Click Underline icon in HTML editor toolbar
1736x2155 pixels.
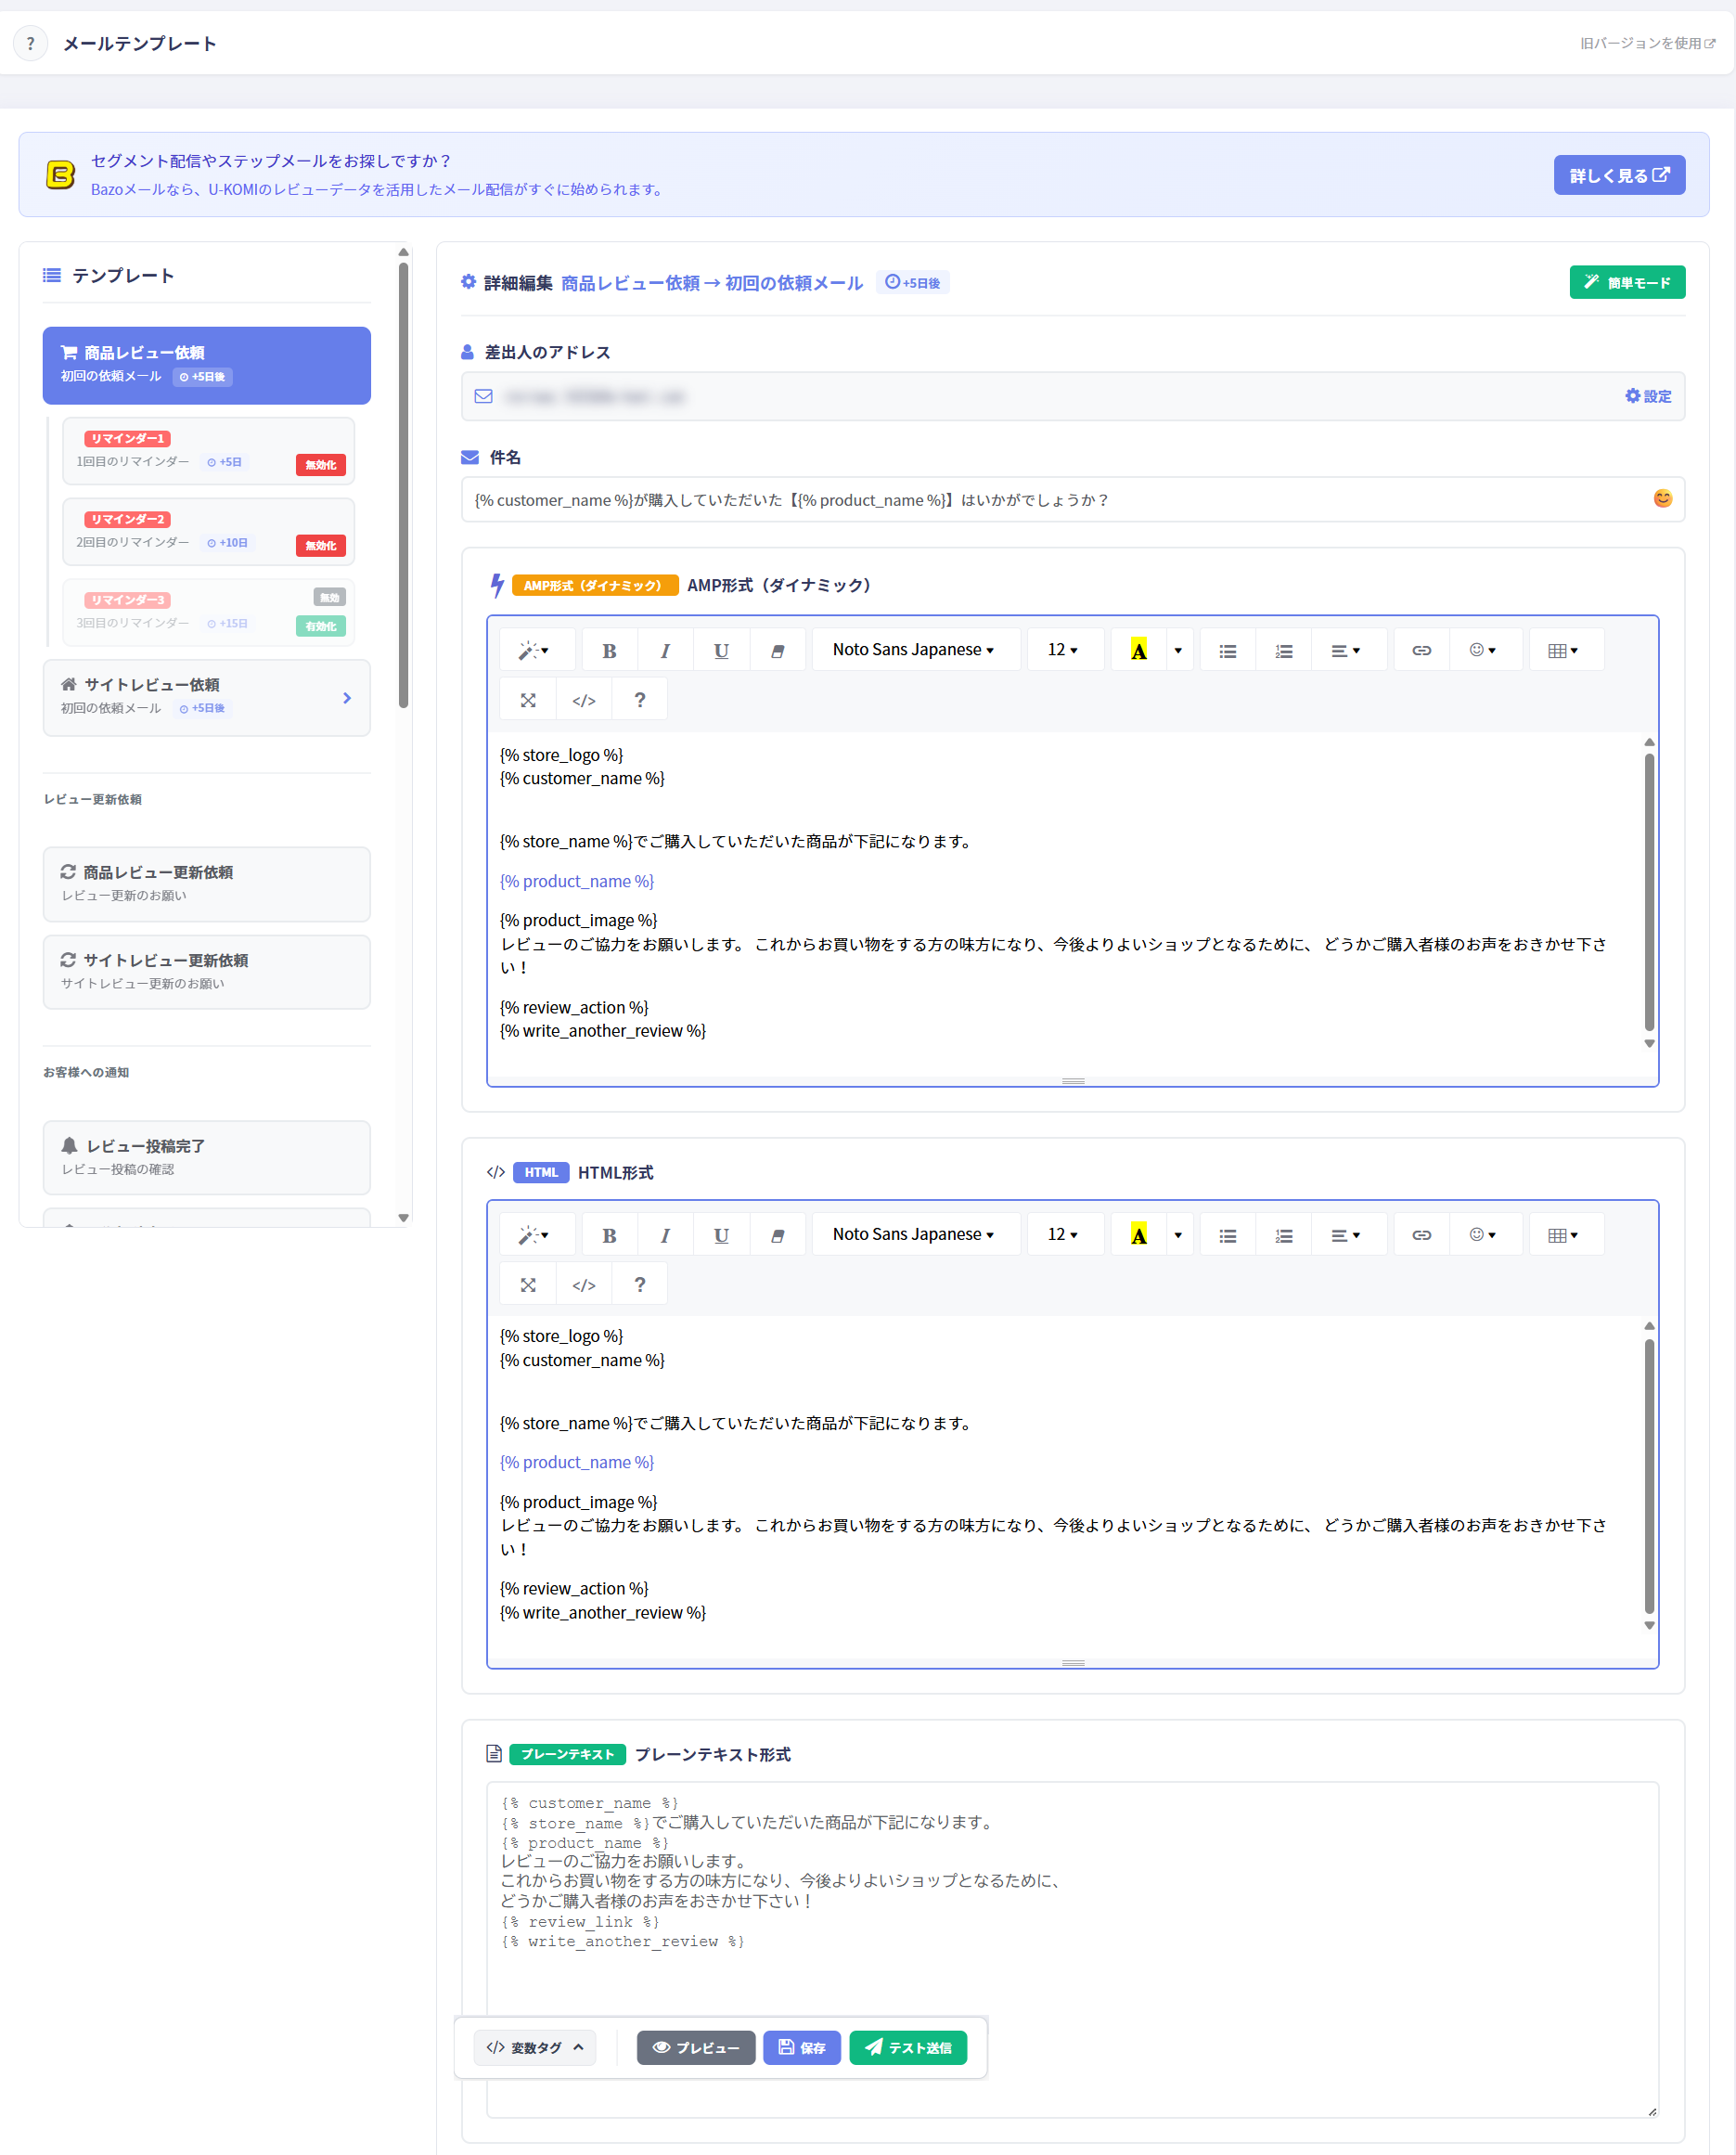click(721, 1235)
